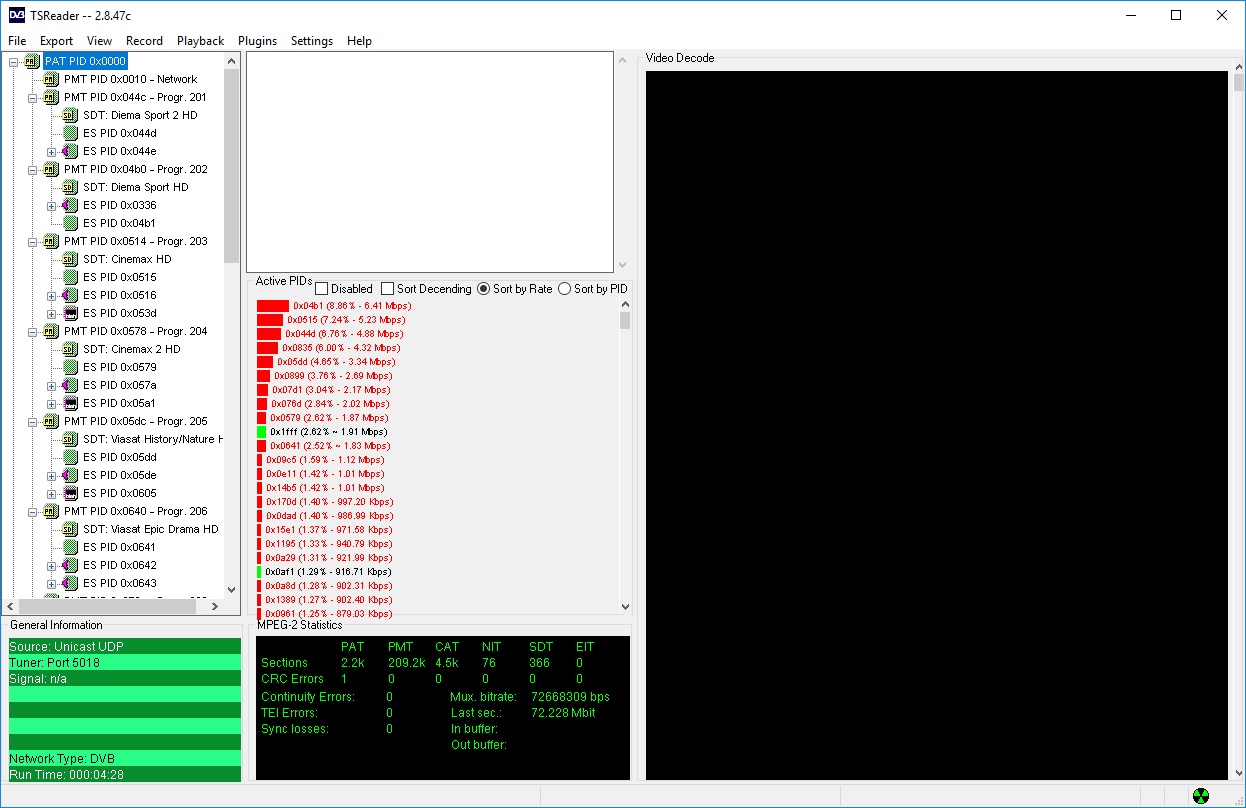This screenshot has height=808, width=1246.
Task: Collapse the PAT PID 0x0000 root node
Action: [14, 61]
